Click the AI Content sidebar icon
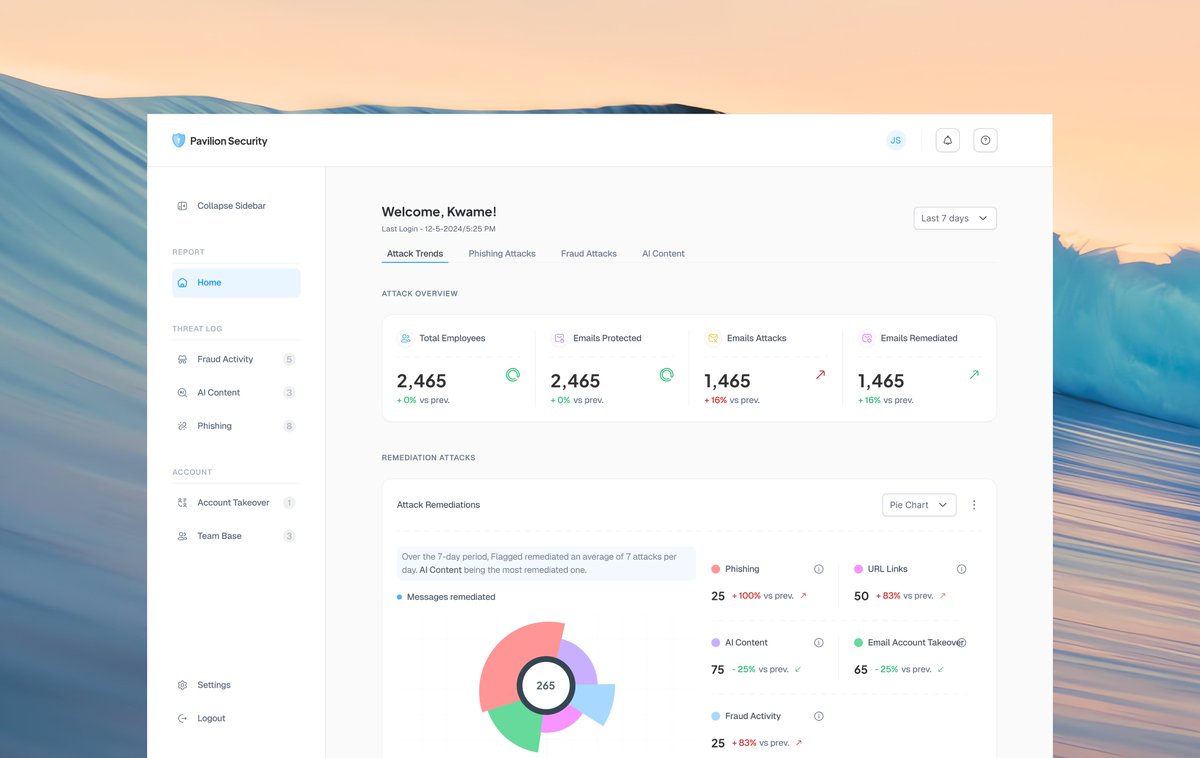 [x=182, y=393]
